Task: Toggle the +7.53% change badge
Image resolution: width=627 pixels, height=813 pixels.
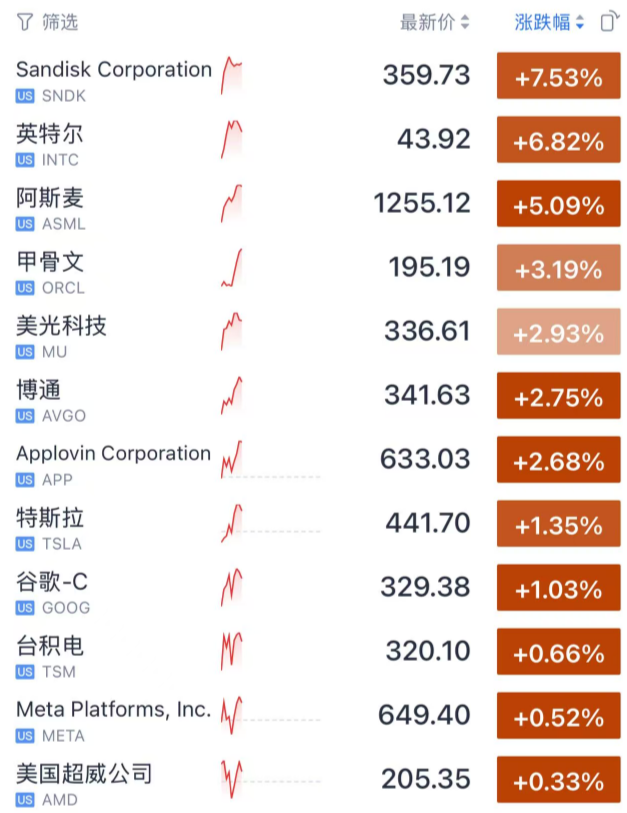Action: coord(558,78)
